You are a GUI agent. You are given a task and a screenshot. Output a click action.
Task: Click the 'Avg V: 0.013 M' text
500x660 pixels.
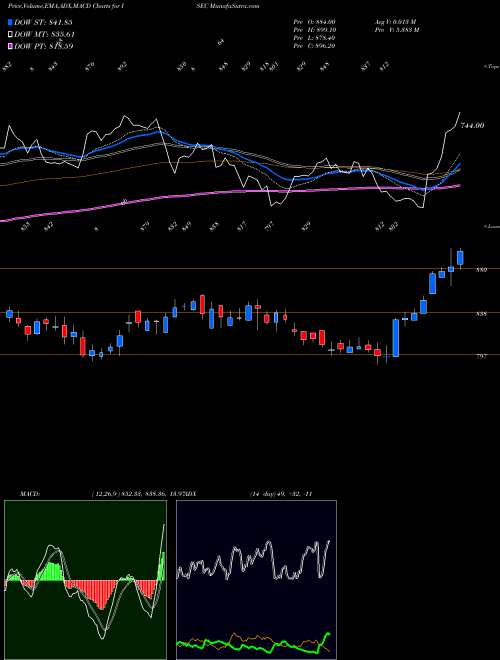click(395, 21)
